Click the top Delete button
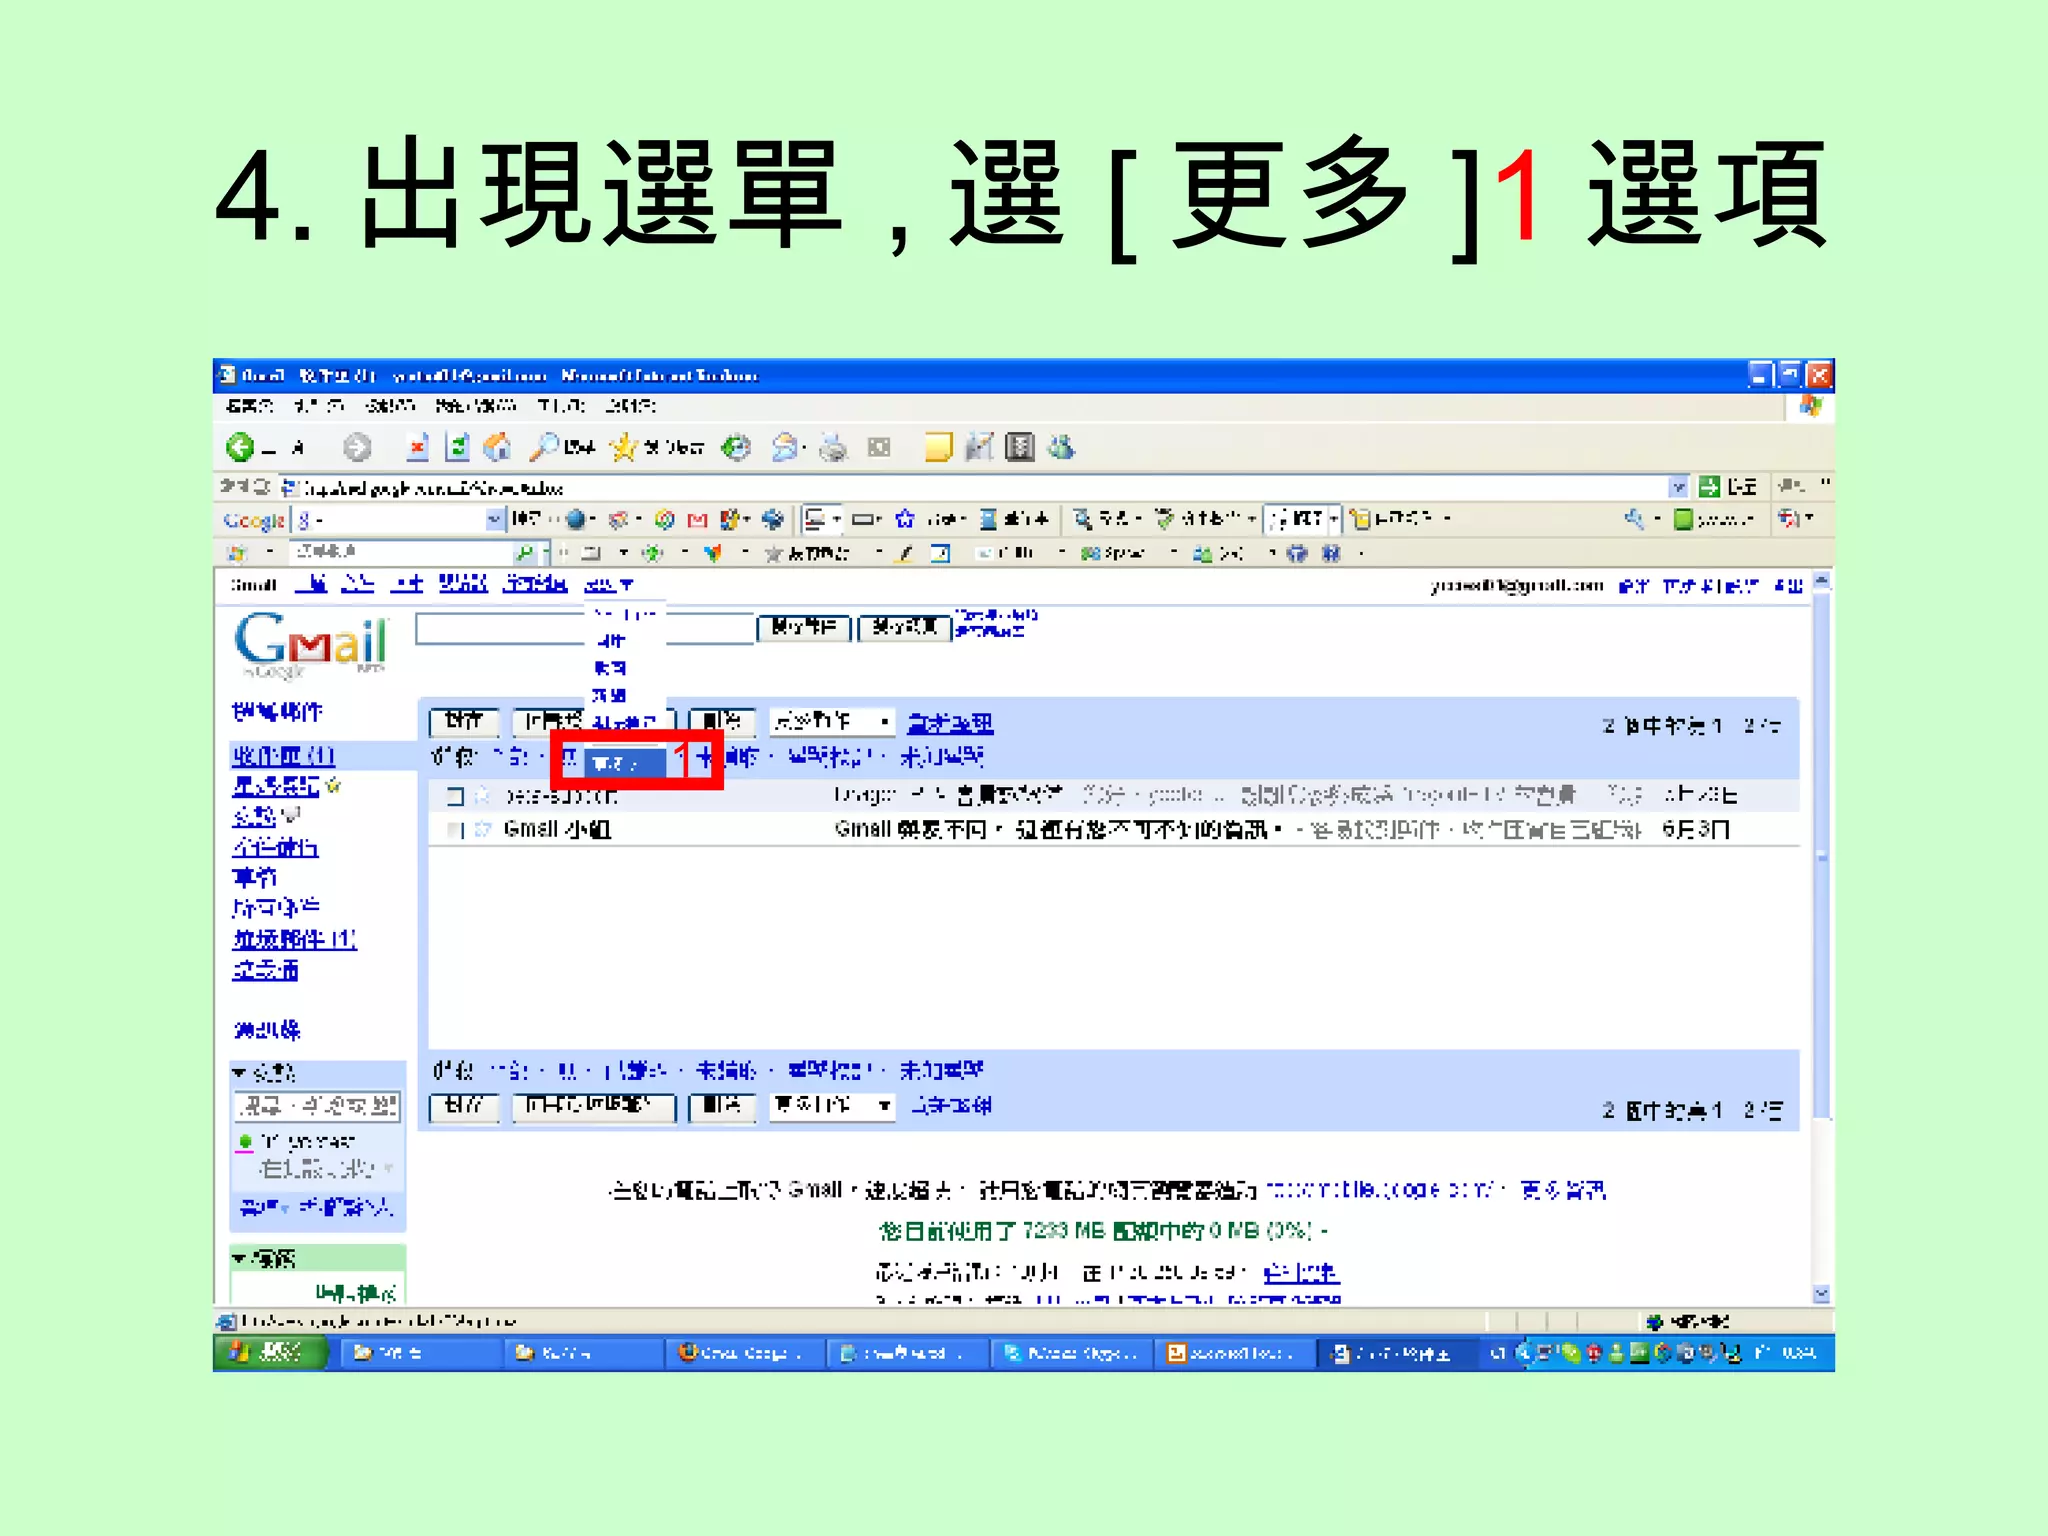The height and width of the screenshot is (1536, 2048). tap(722, 721)
